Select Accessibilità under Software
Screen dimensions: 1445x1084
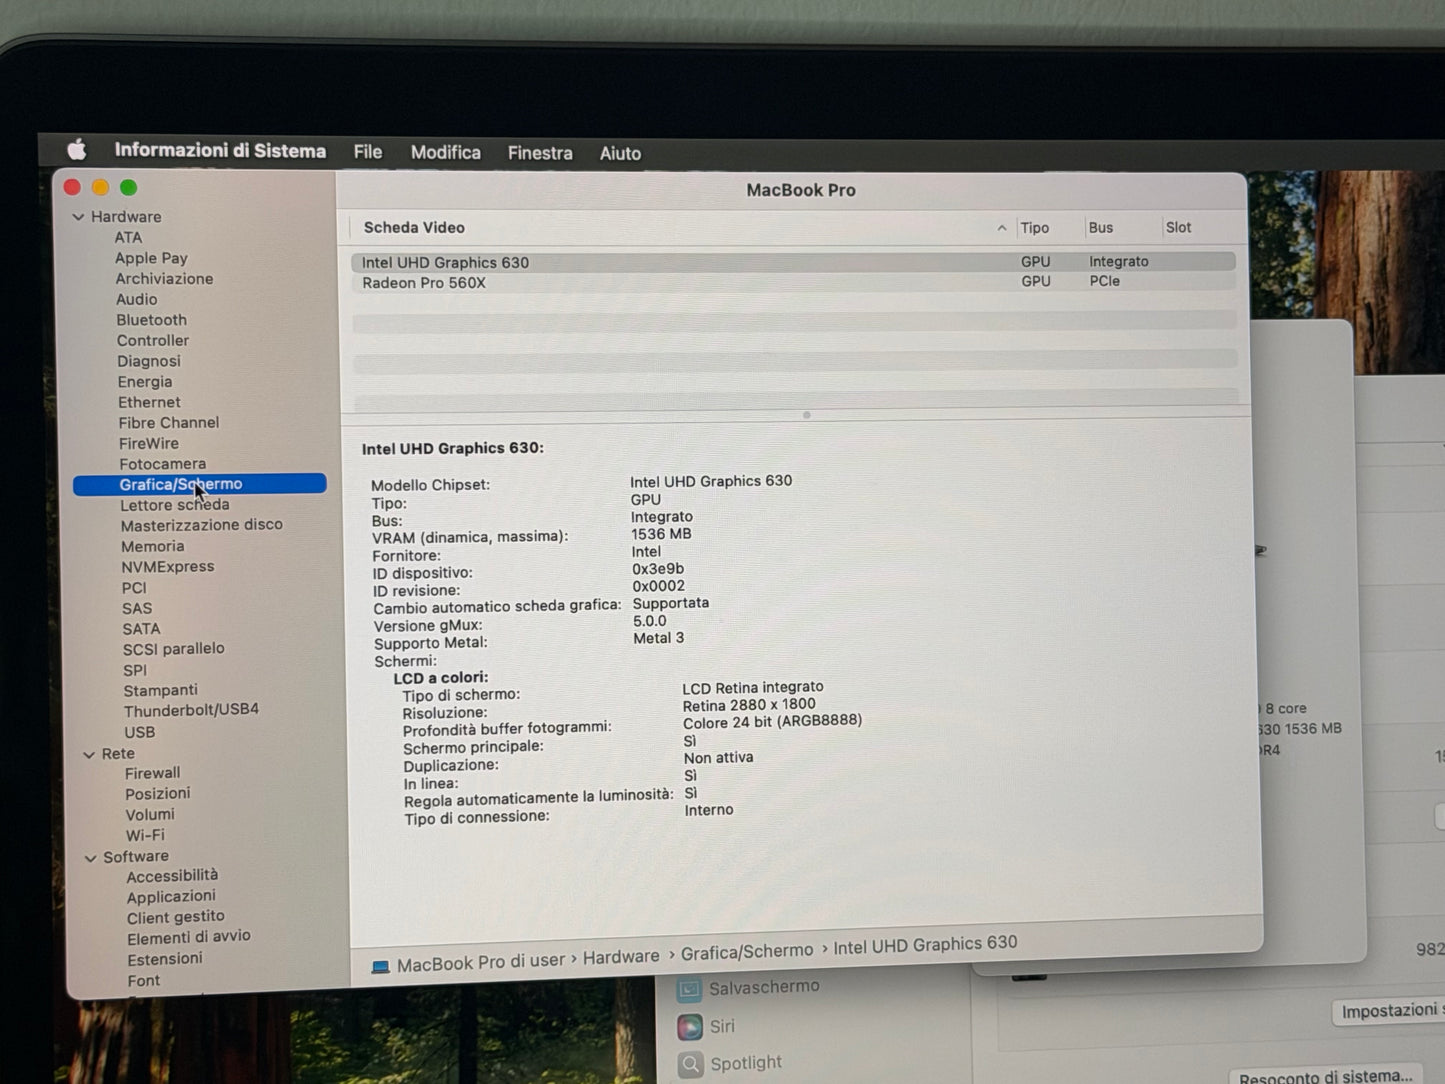[172, 876]
